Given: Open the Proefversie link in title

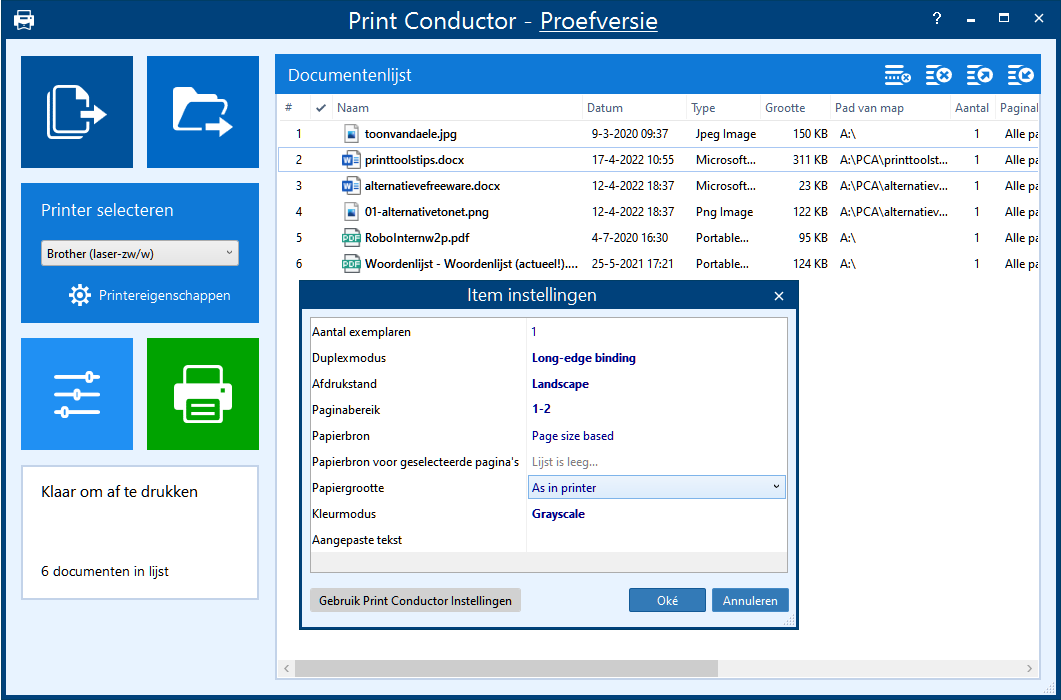Looking at the screenshot, I should tap(599, 21).
